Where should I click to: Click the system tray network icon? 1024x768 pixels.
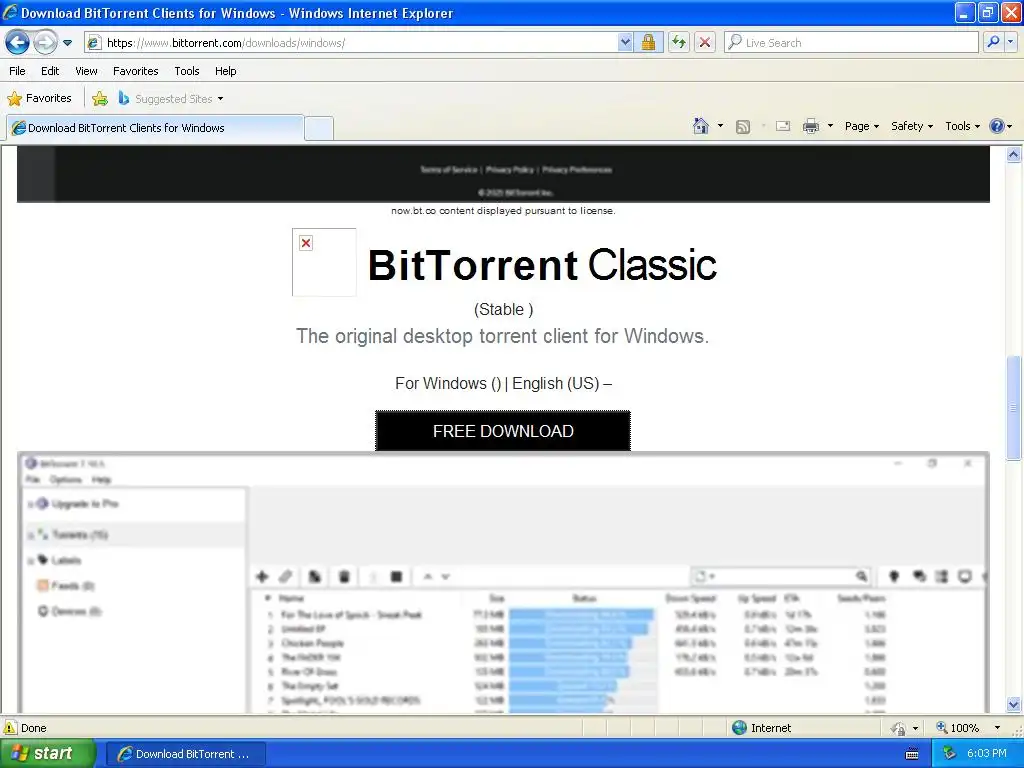tap(950, 754)
